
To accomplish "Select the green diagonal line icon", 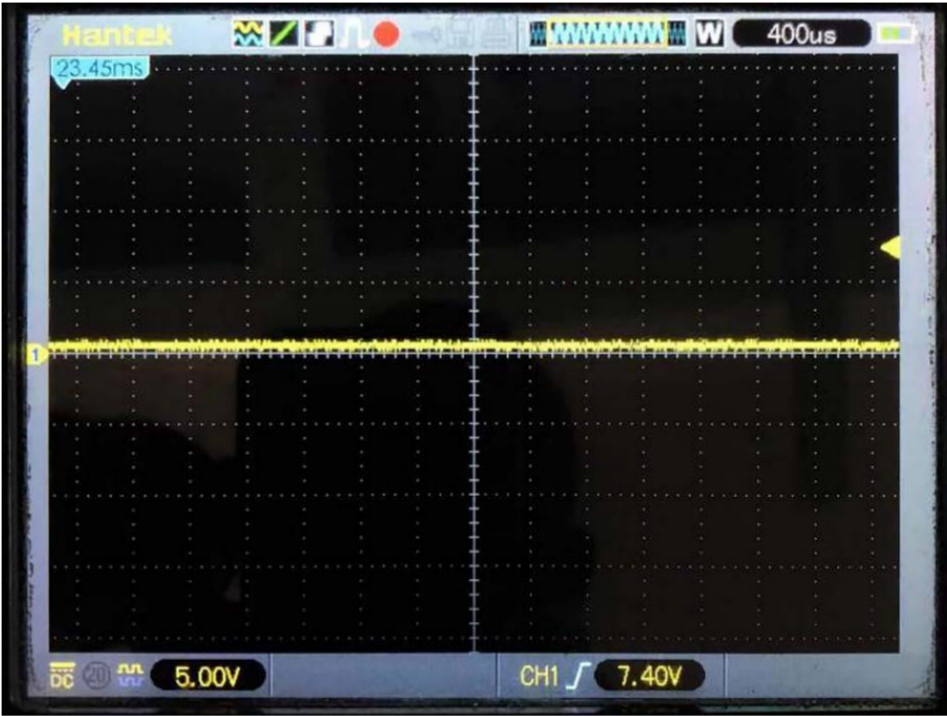I will 284,34.
